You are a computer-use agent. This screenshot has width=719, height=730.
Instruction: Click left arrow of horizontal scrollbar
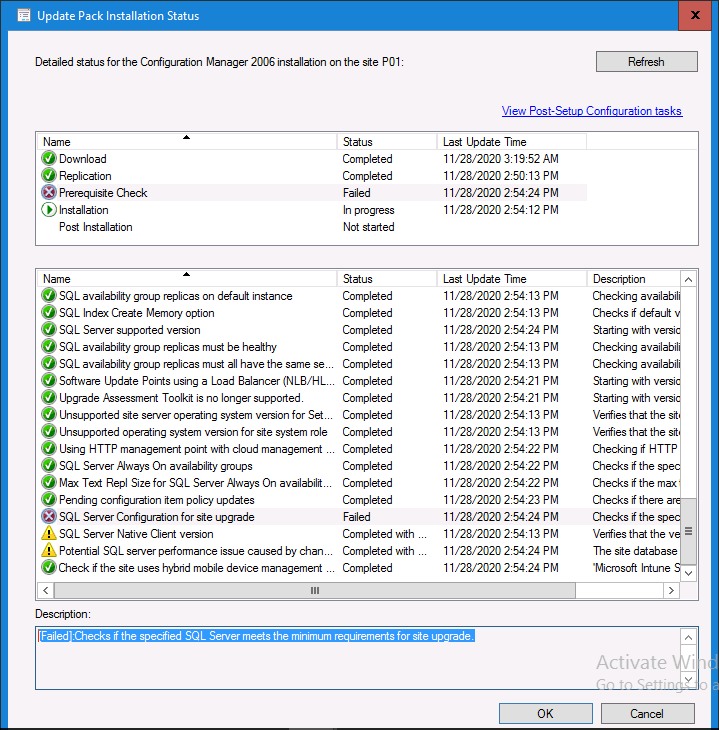45,590
